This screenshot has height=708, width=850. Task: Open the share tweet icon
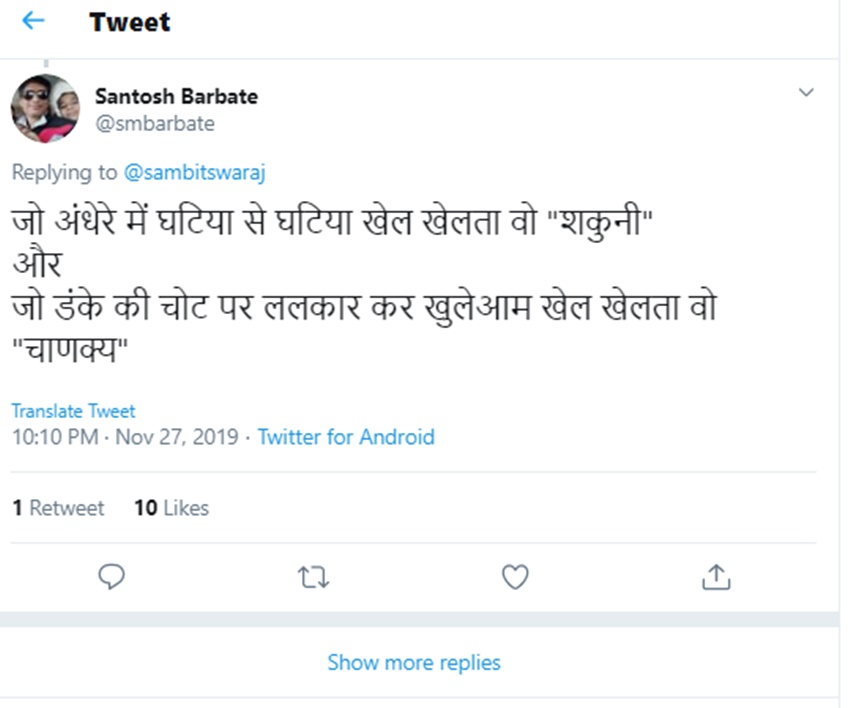(716, 577)
